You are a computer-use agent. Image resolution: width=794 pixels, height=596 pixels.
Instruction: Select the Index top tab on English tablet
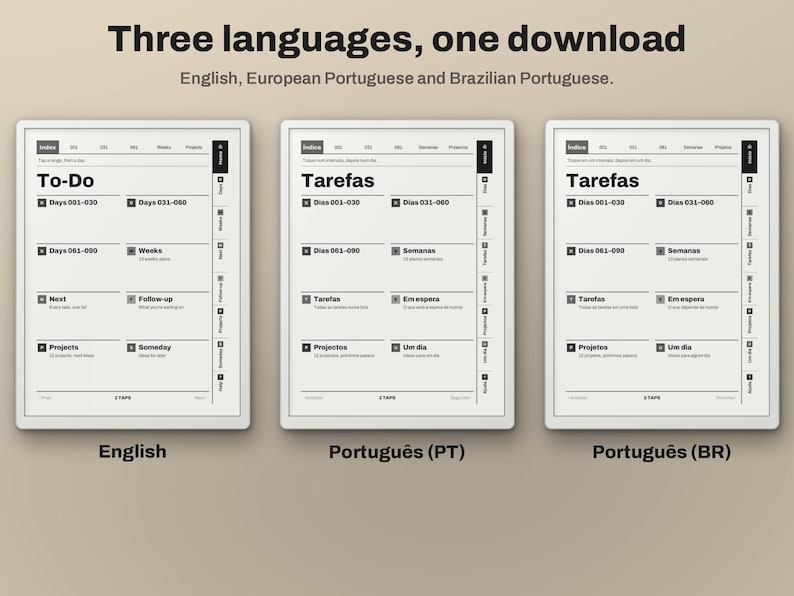coord(48,147)
